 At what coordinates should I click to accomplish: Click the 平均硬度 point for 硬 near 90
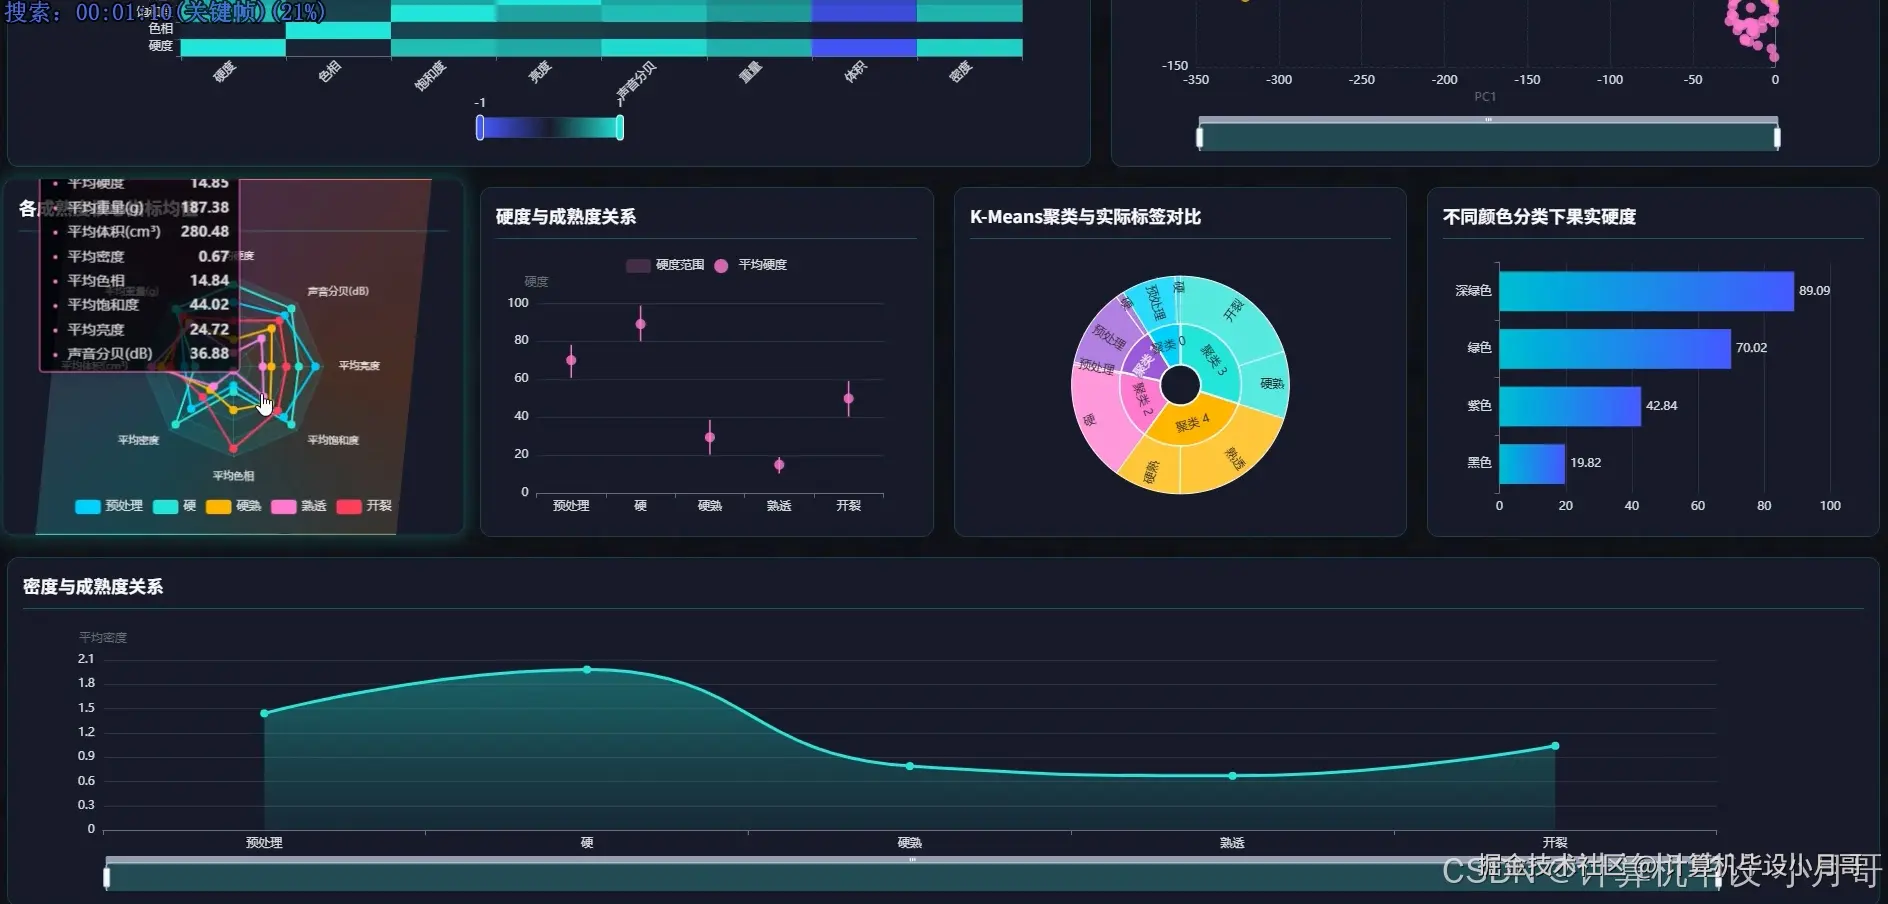click(x=641, y=324)
